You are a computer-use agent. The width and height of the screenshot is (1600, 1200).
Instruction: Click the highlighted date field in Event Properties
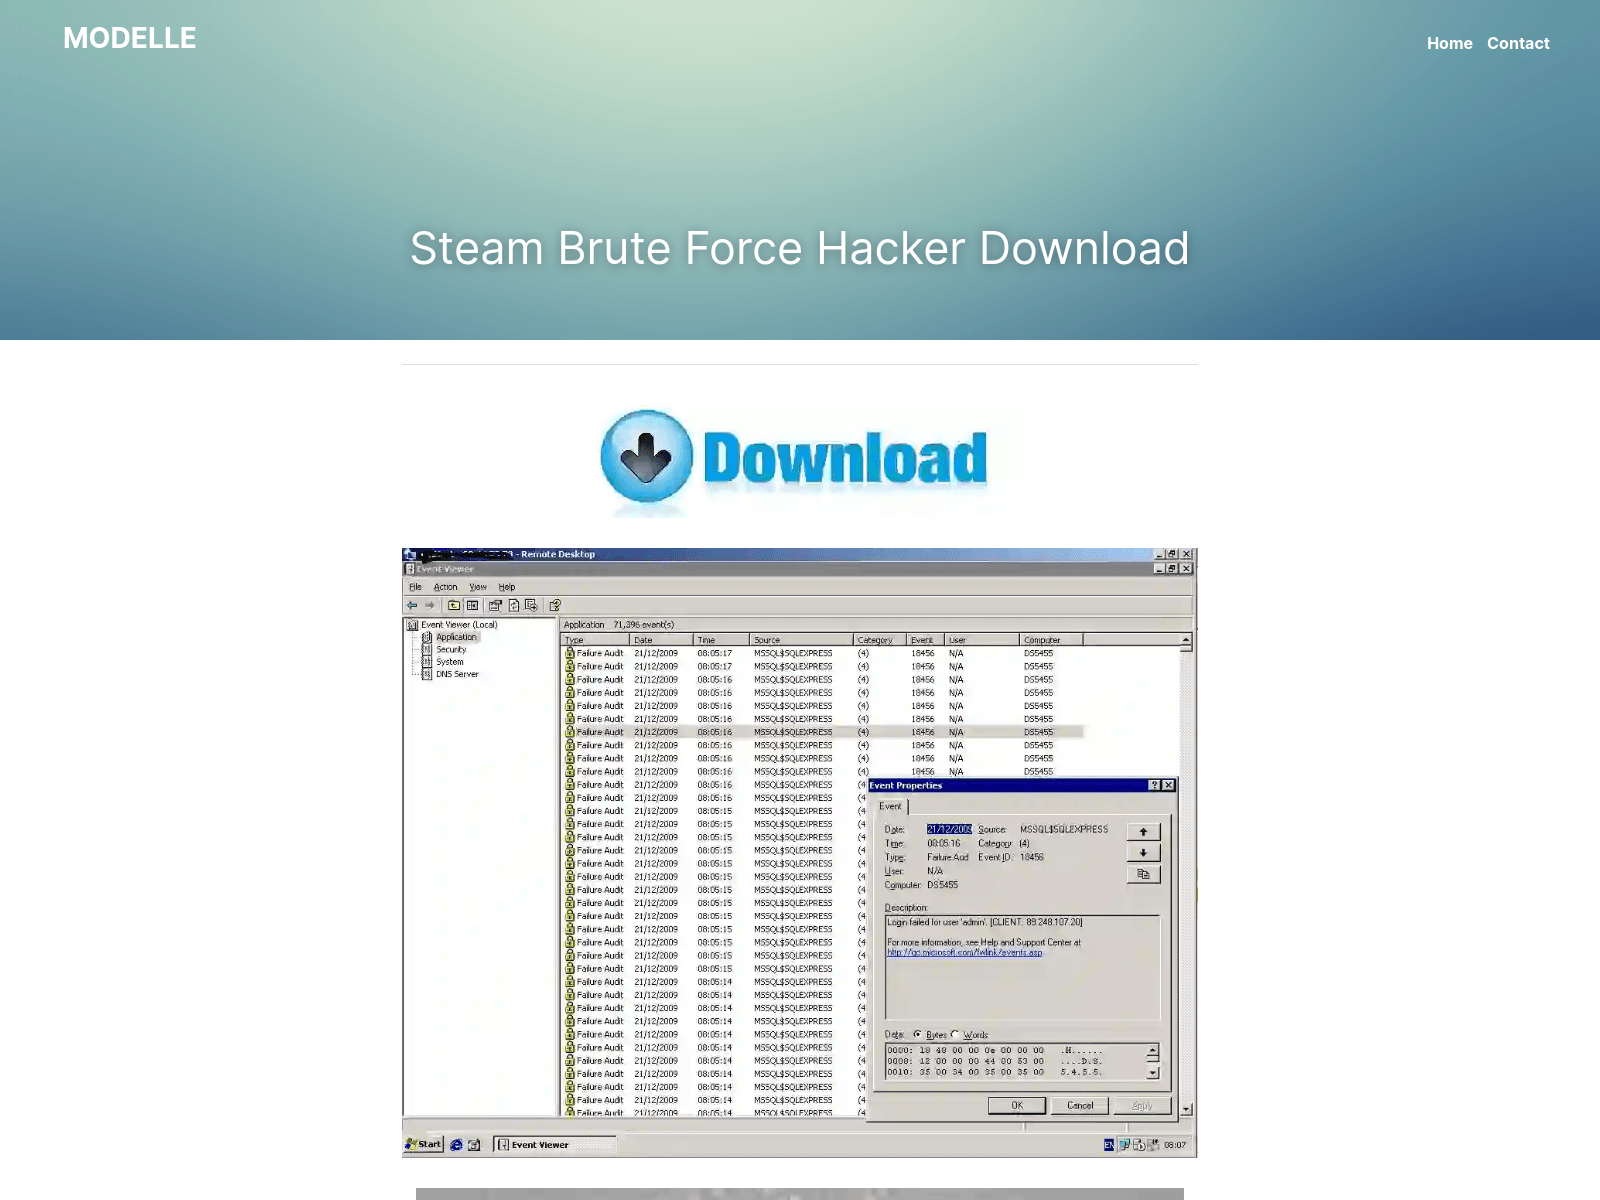pyautogui.click(x=949, y=829)
